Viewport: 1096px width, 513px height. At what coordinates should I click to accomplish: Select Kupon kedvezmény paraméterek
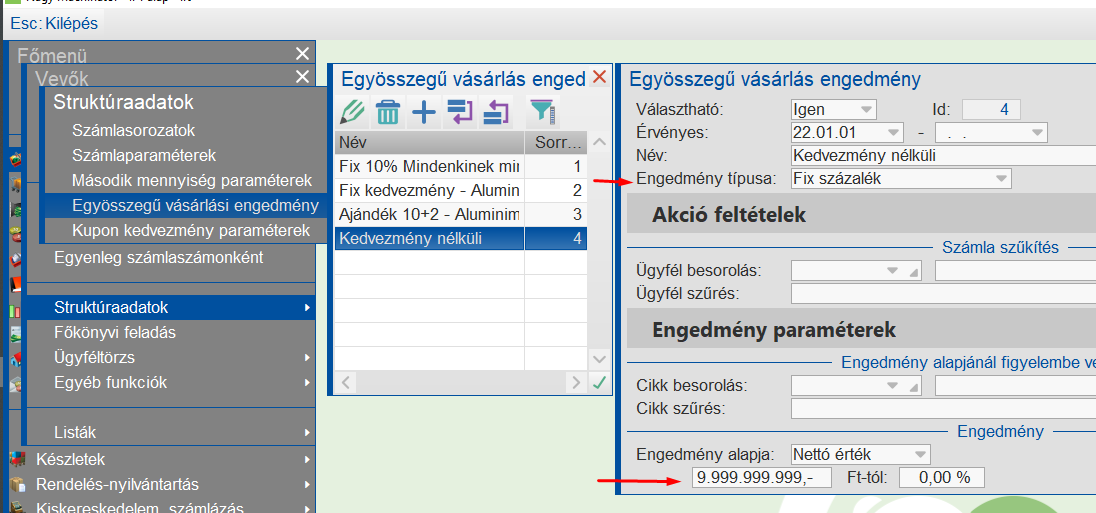191,230
